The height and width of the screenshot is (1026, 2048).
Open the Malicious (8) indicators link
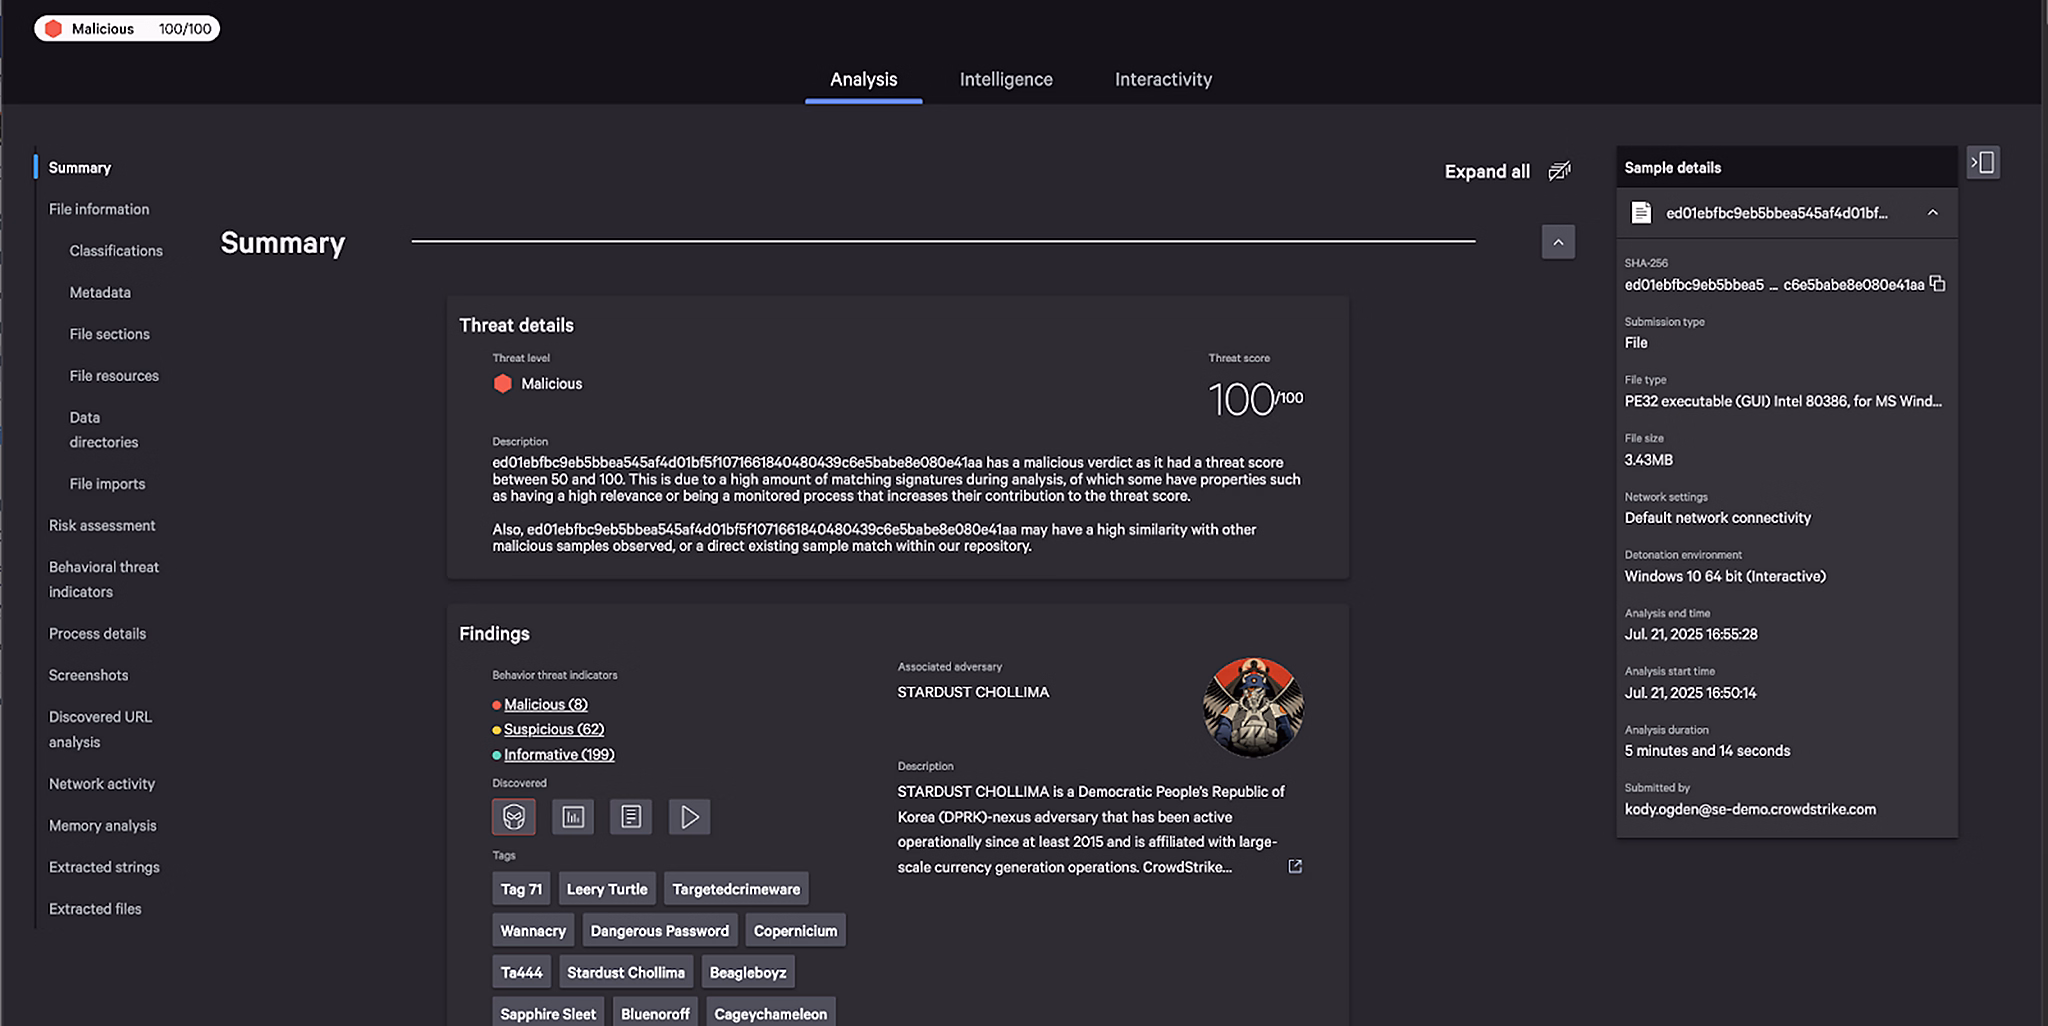tap(546, 704)
